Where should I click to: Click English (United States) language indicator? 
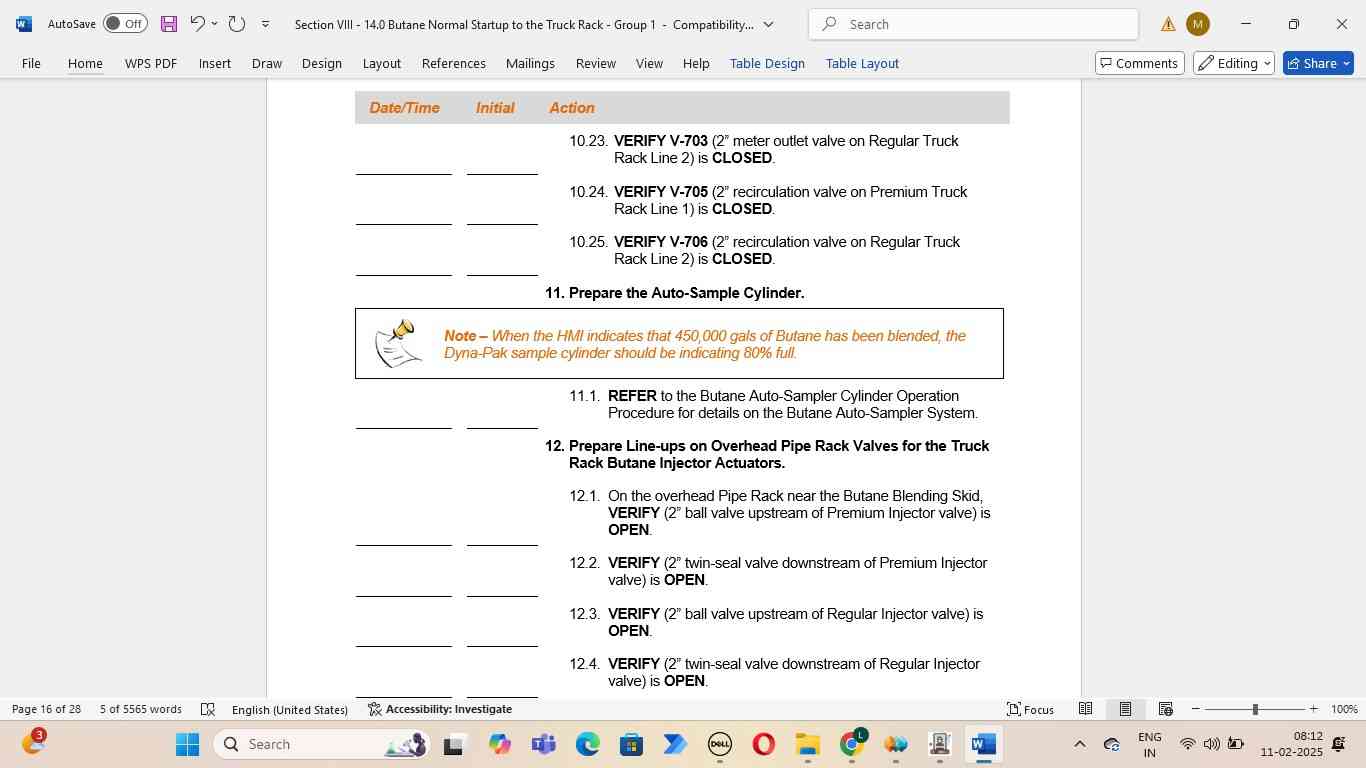click(290, 709)
